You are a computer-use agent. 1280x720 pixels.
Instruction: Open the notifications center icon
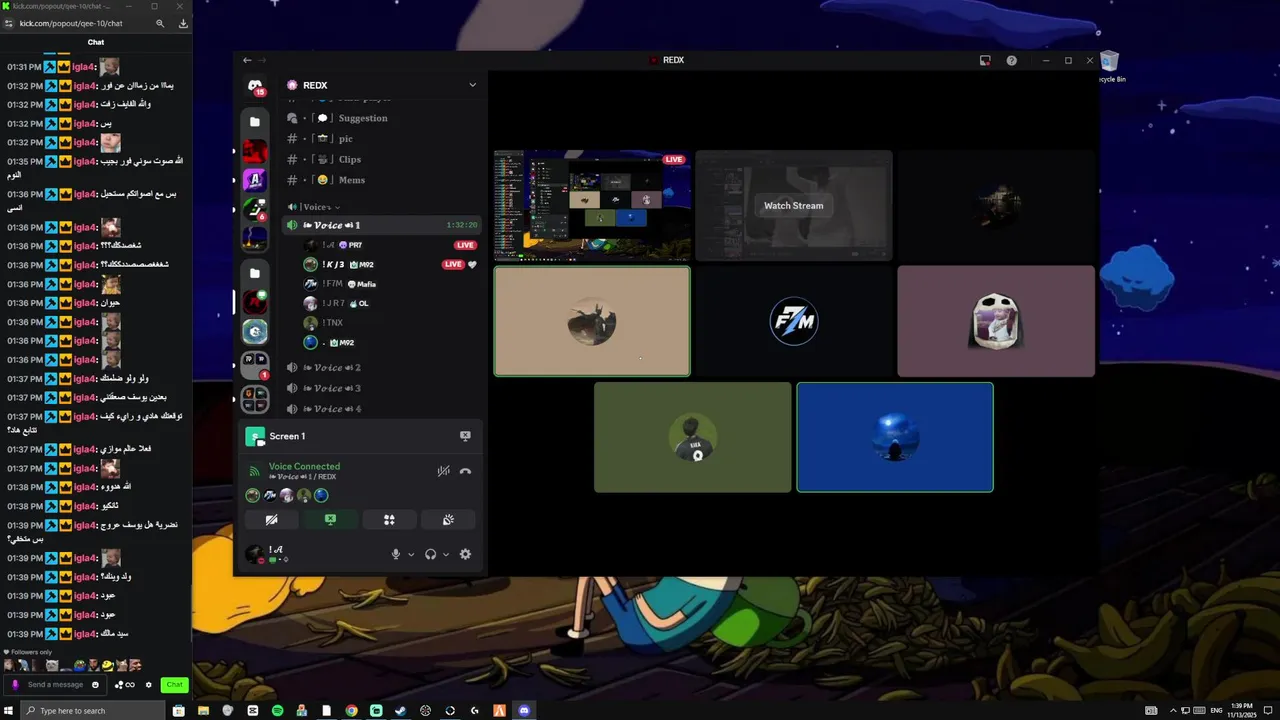(x=1267, y=711)
